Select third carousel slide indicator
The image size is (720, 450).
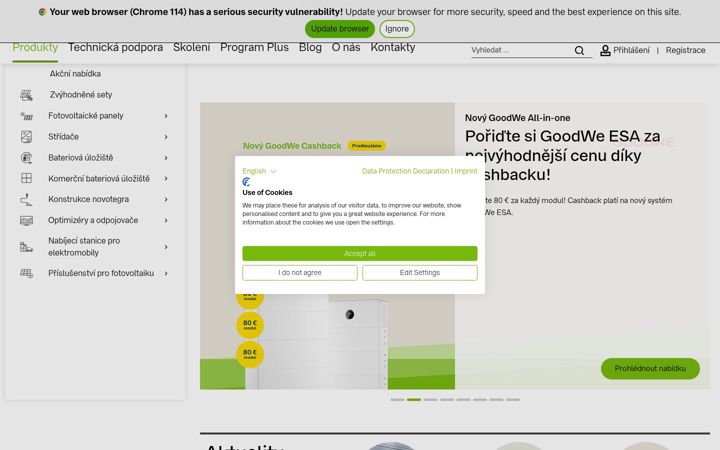(430, 400)
